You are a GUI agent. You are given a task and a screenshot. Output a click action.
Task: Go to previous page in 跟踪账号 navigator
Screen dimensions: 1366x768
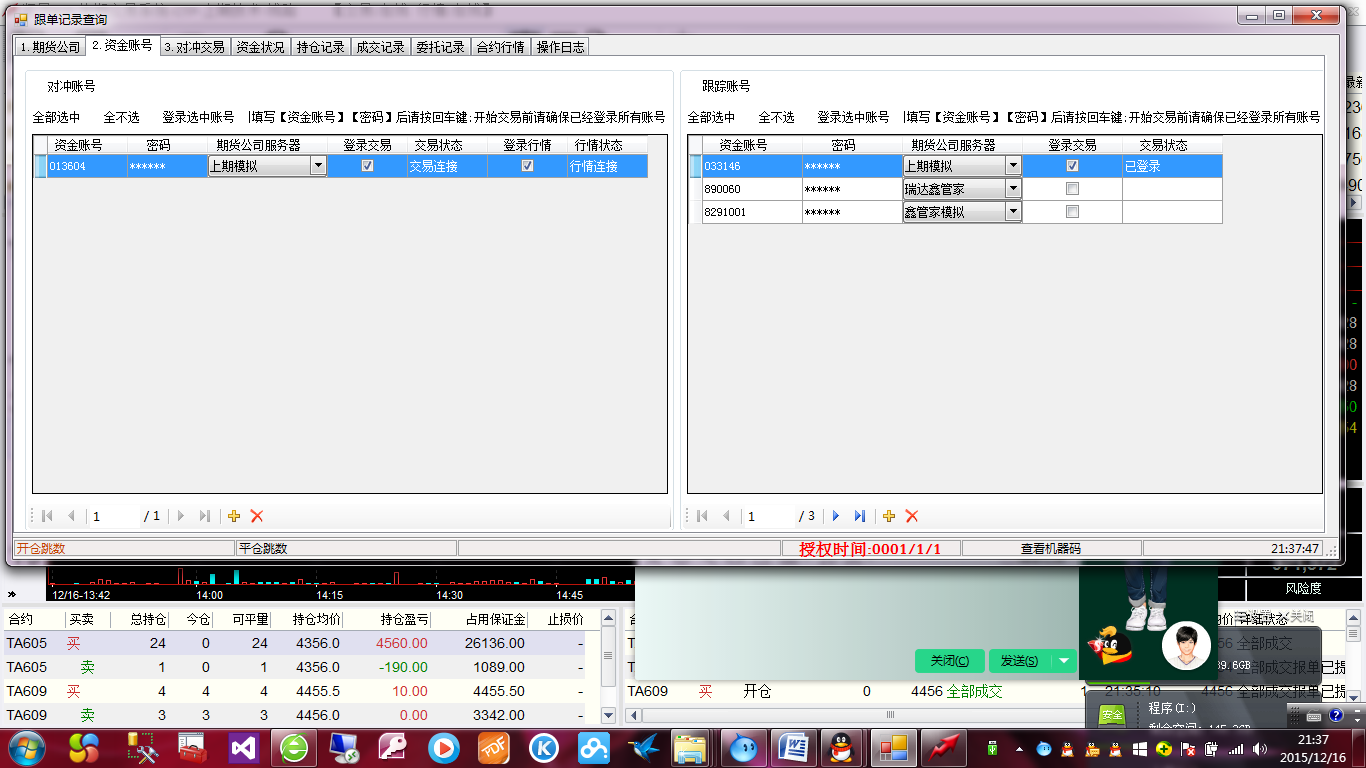click(x=727, y=516)
